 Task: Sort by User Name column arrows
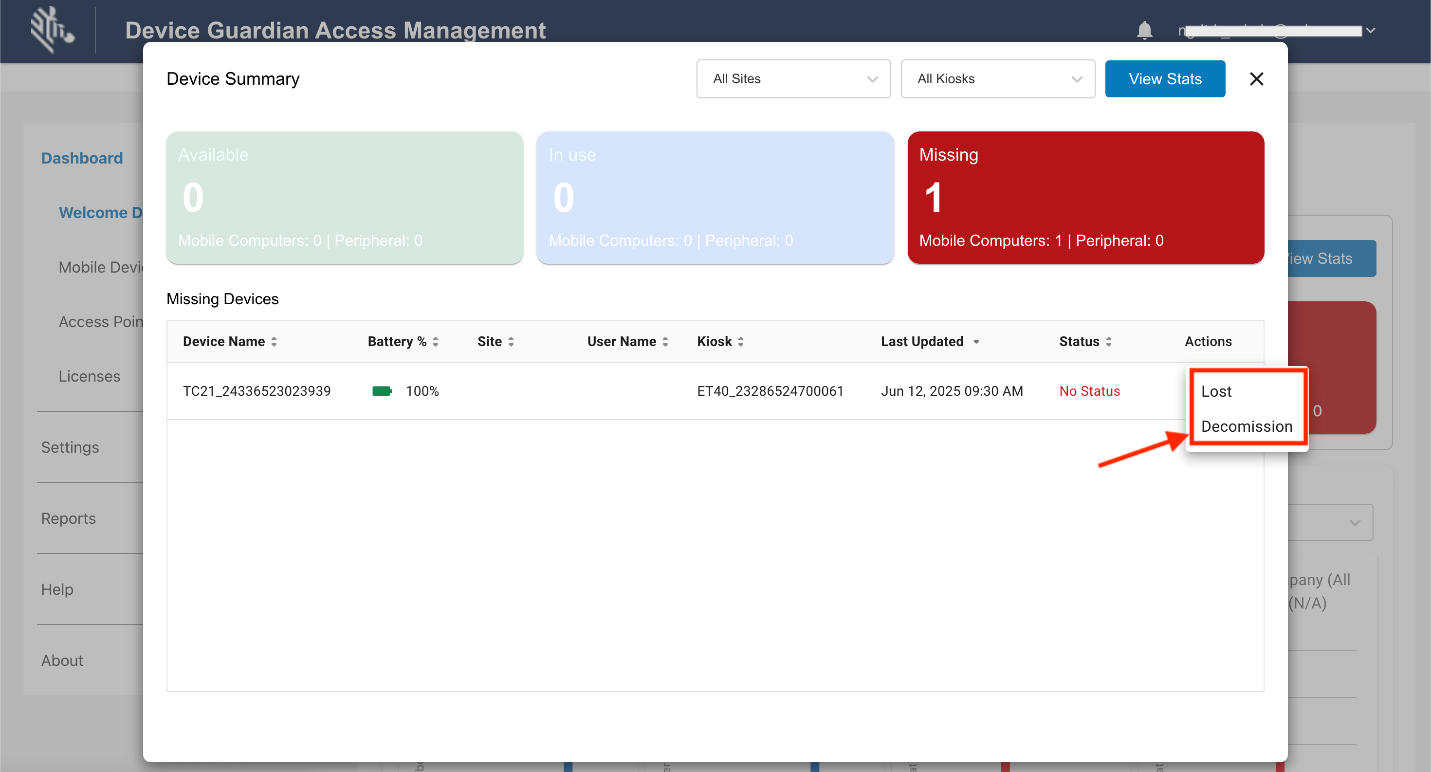(x=665, y=342)
